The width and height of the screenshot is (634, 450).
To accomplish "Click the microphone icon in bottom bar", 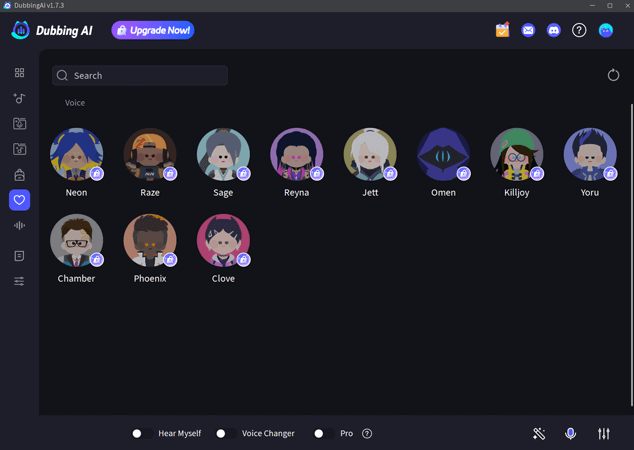I will pos(571,434).
